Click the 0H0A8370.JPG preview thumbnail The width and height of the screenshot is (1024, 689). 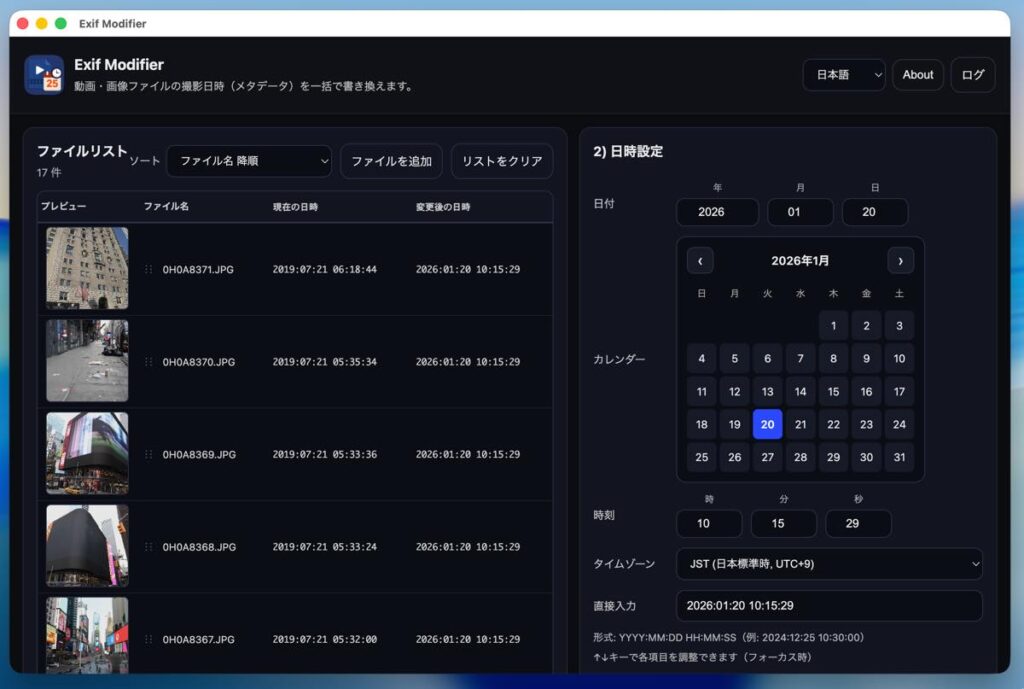(x=87, y=361)
